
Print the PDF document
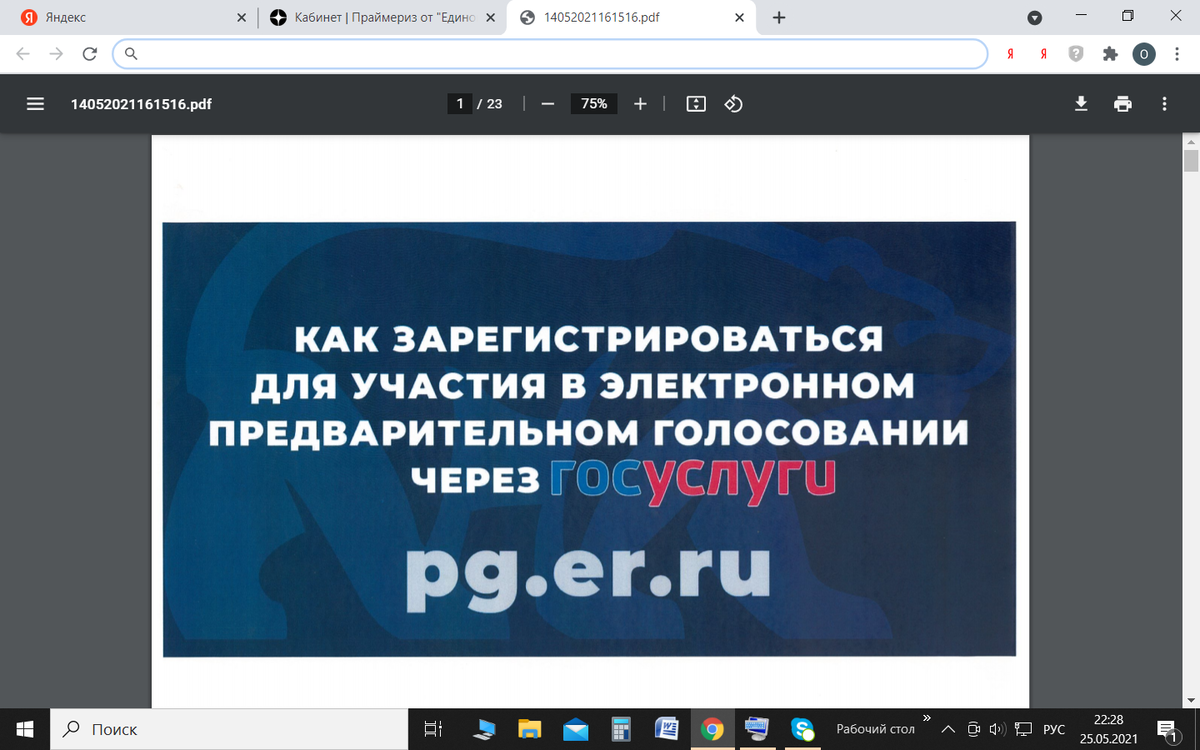1123,103
